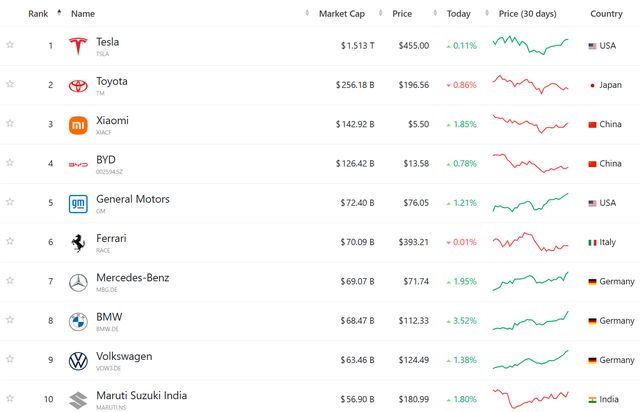Open the Maruti Suzuki India company link
The height and width of the screenshot is (412, 640).
coord(141,395)
